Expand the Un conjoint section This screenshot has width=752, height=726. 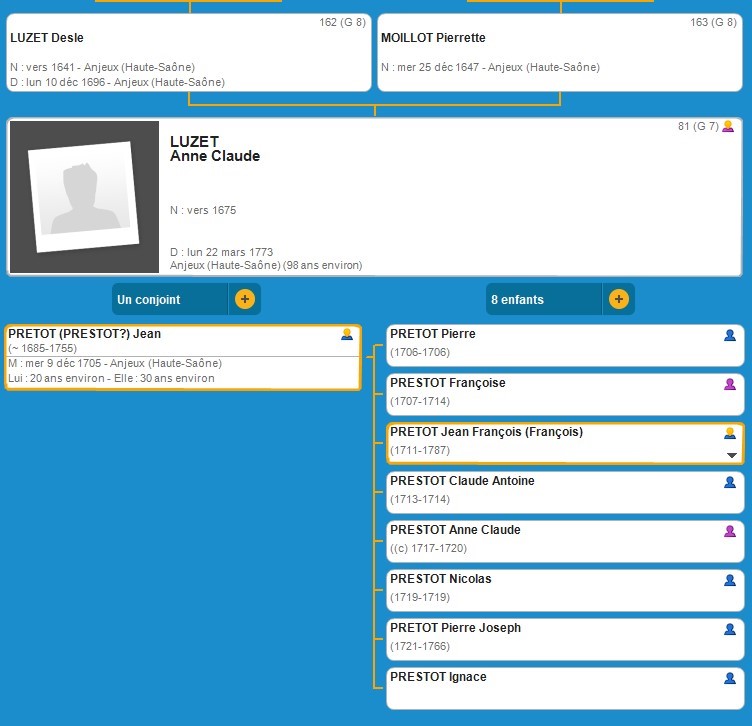click(x=170, y=299)
